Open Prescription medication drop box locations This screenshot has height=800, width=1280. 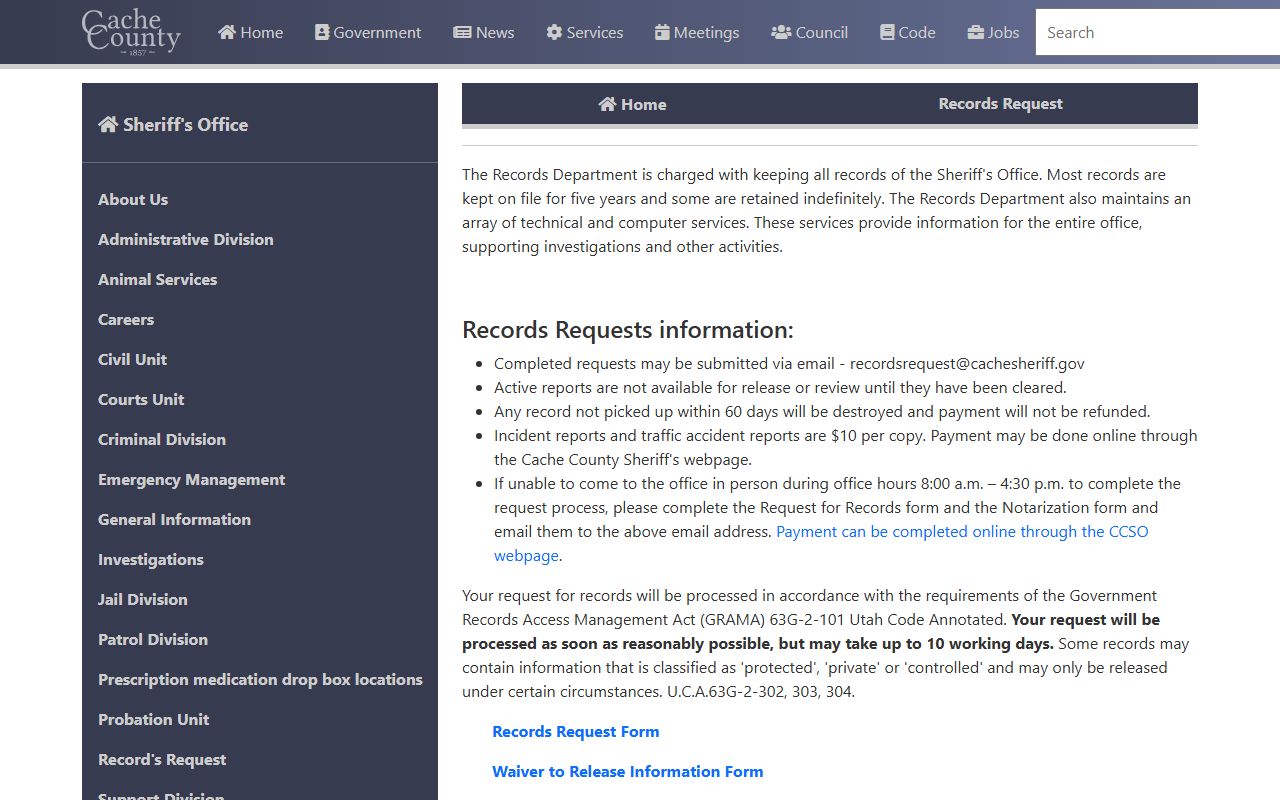260,679
